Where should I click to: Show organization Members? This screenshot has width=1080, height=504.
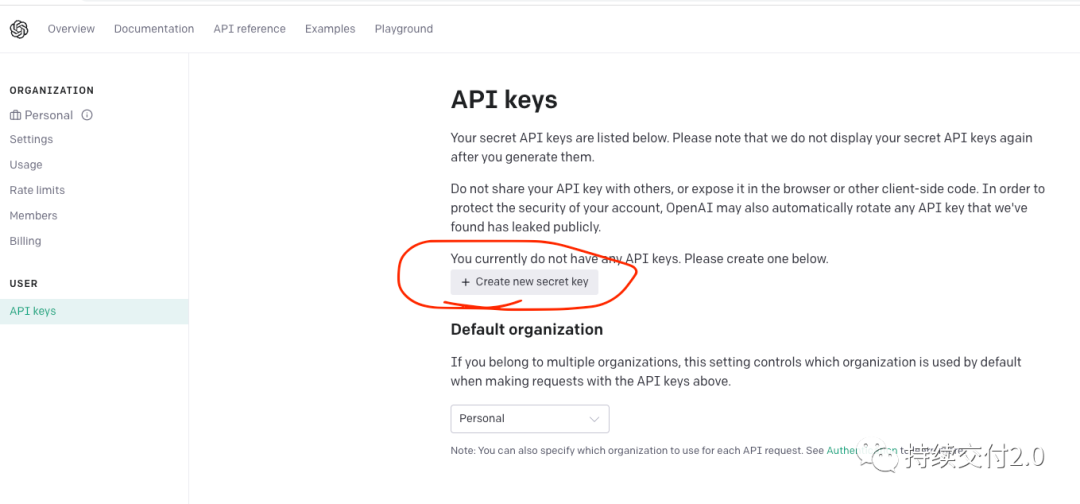[x=33, y=216]
